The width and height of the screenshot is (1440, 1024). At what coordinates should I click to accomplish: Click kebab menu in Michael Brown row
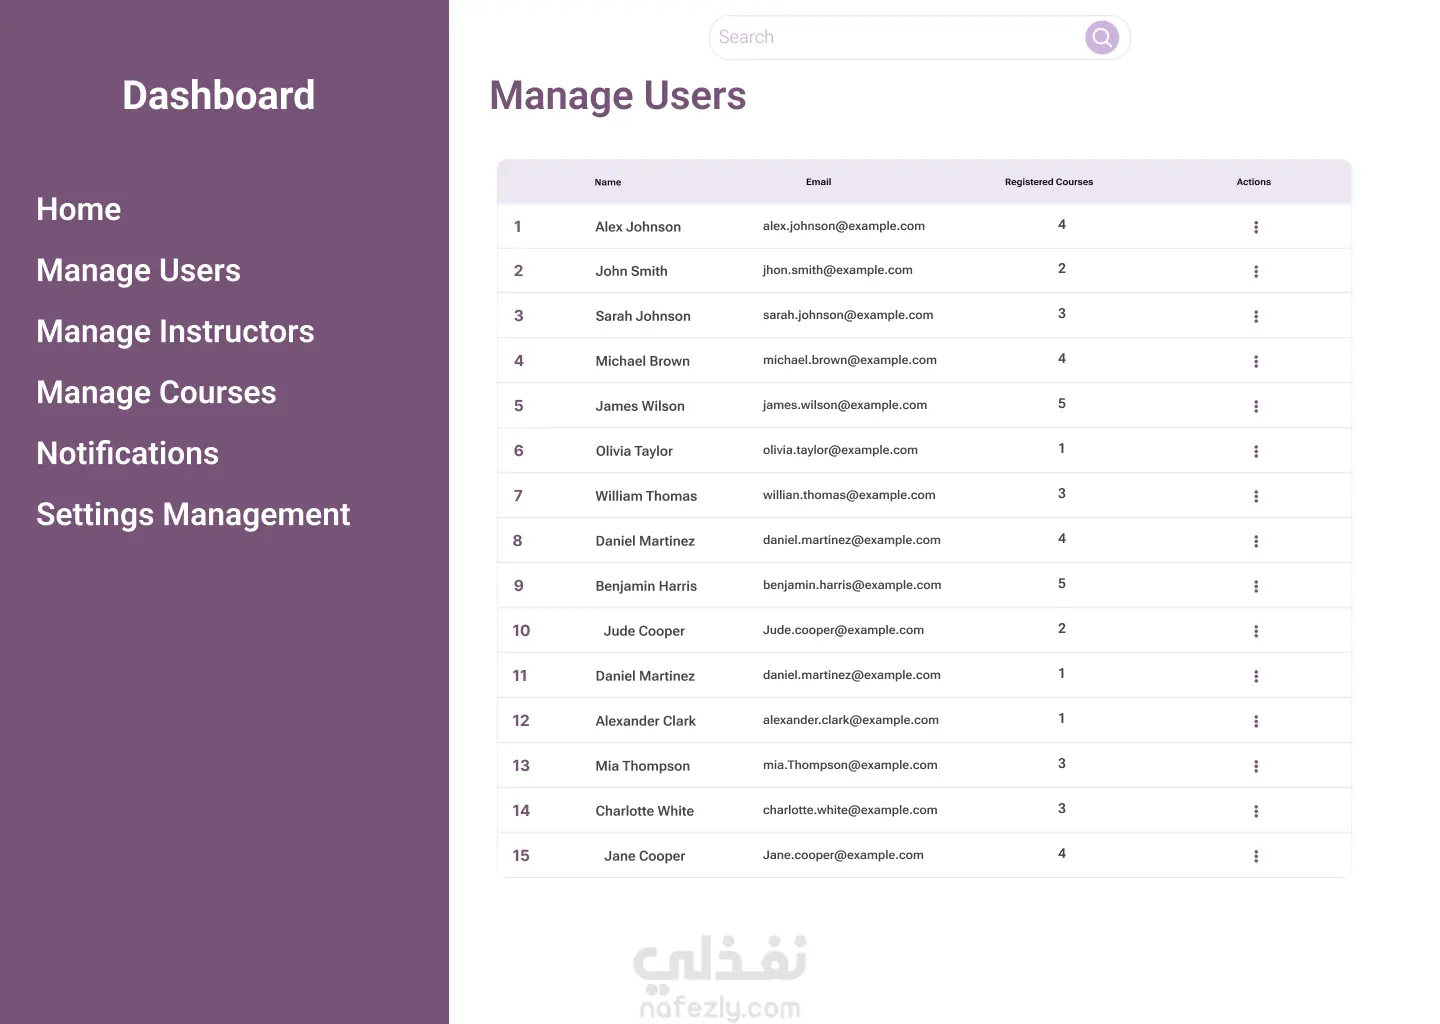click(x=1256, y=362)
